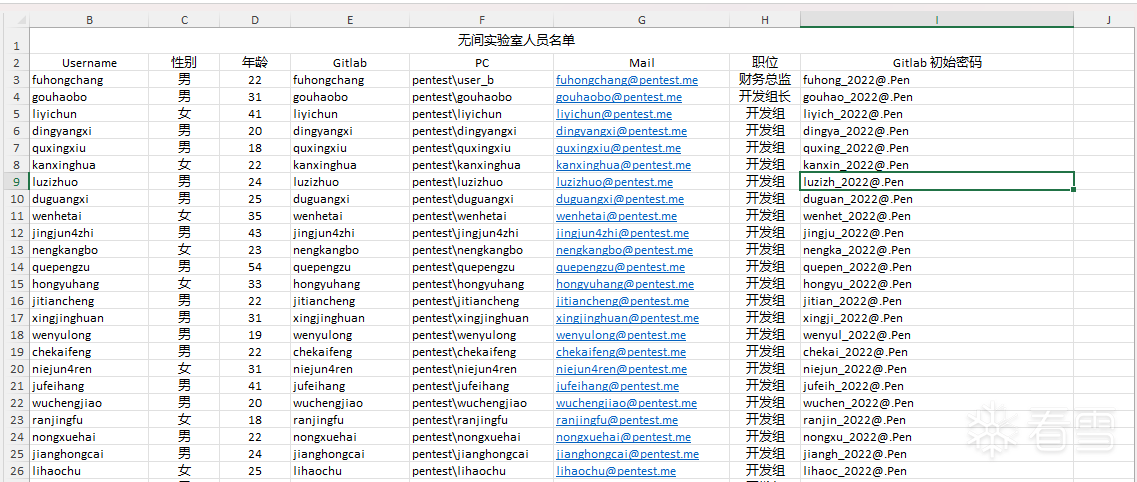Image resolution: width=1137 pixels, height=482 pixels.
Task: Select the Mail header cell
Action: coord(642,63)
